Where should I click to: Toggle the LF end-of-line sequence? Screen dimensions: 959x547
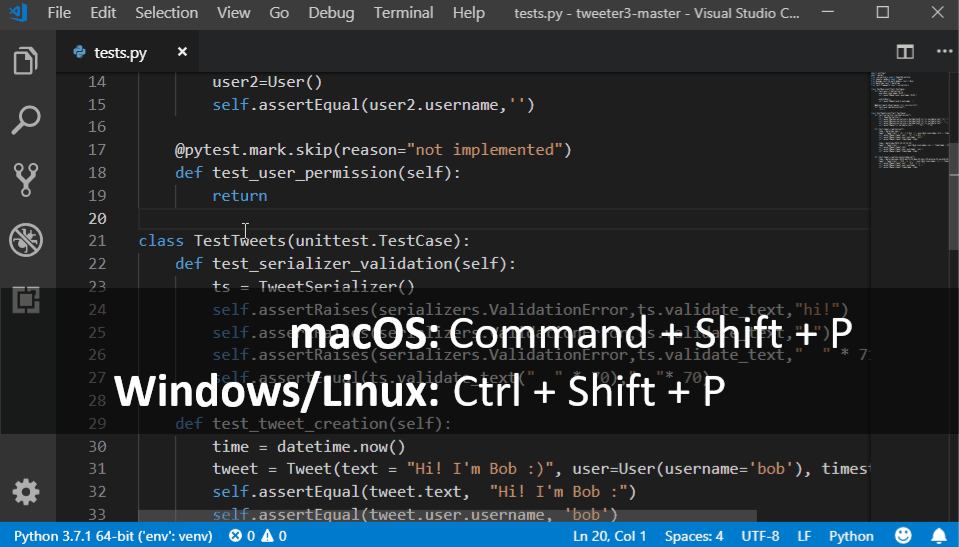coord(804,536)
